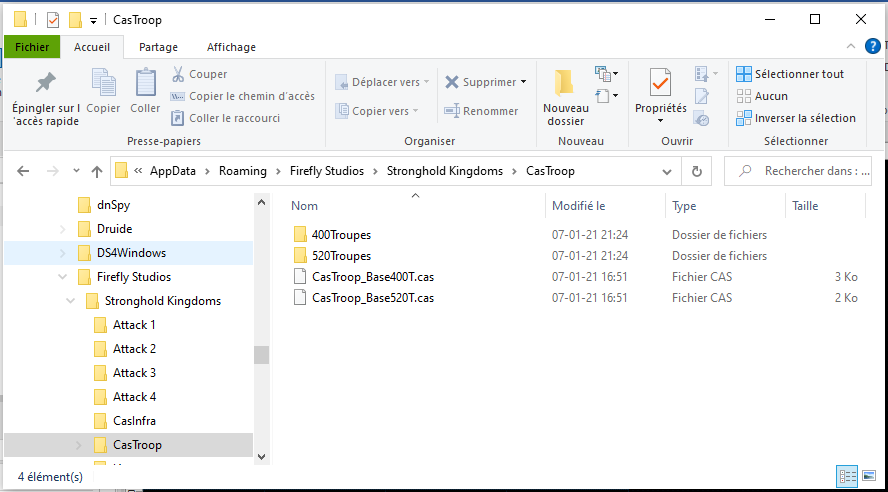
Task: Click the Copier icon in ribbon
Action: click(103, 84)
